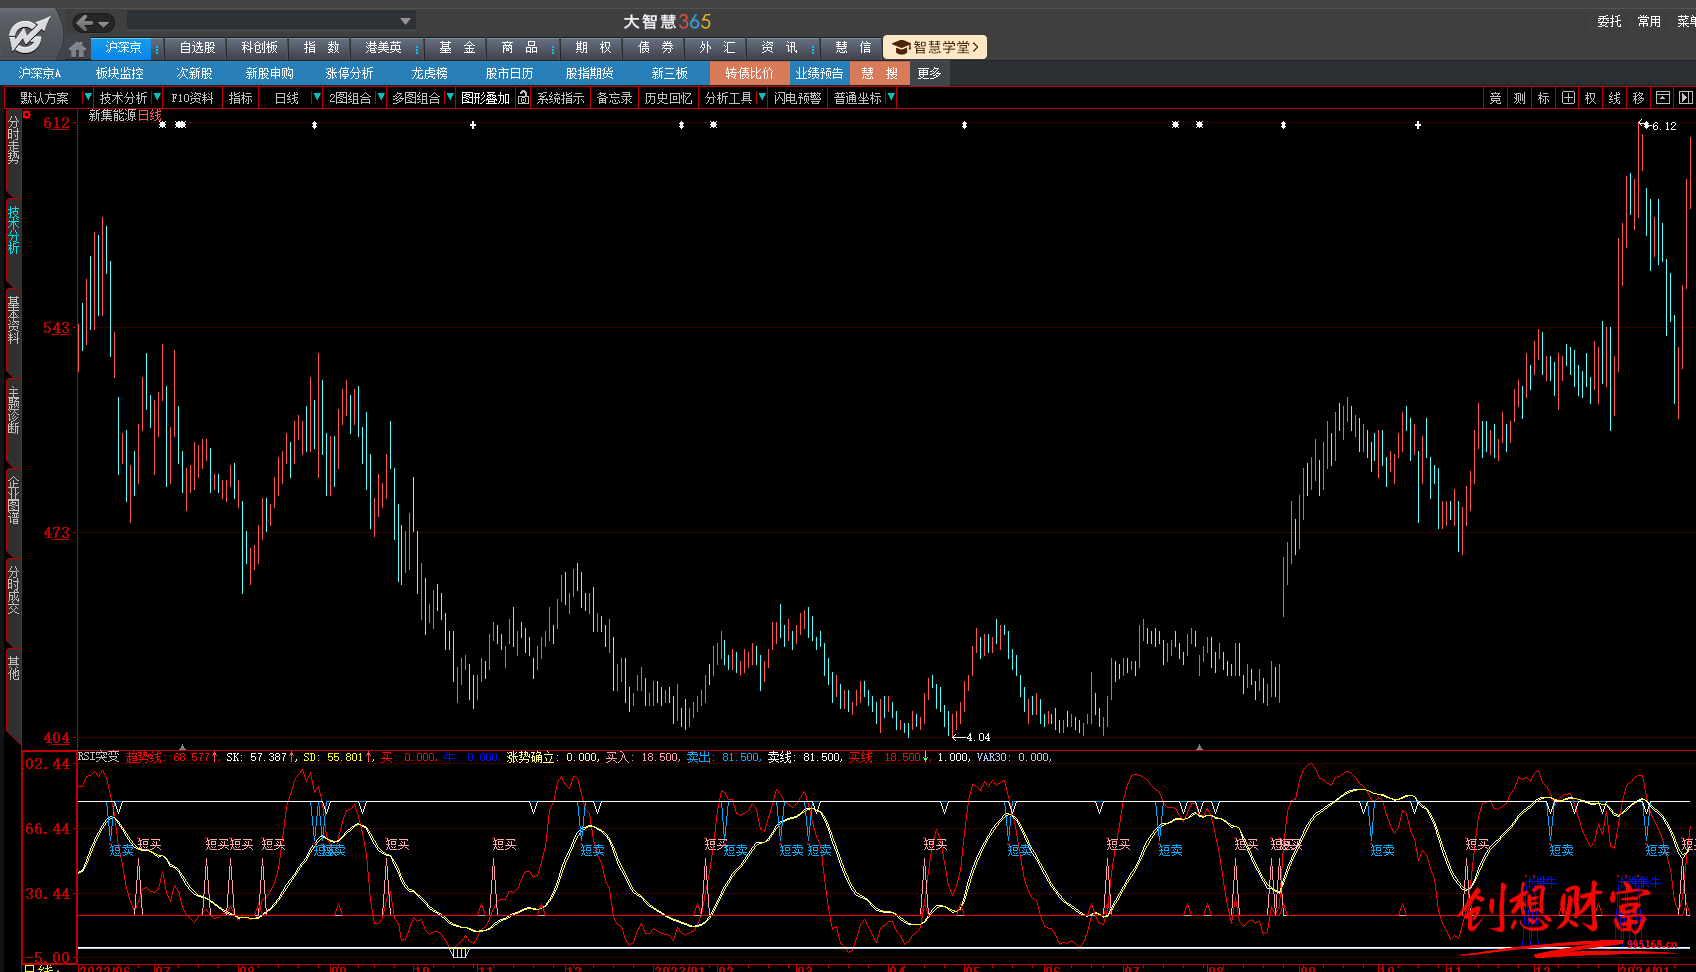Expand the top search box dropdown arrow
The height and width of the screenshot is (972, 1696).
[x=405, y=21]
